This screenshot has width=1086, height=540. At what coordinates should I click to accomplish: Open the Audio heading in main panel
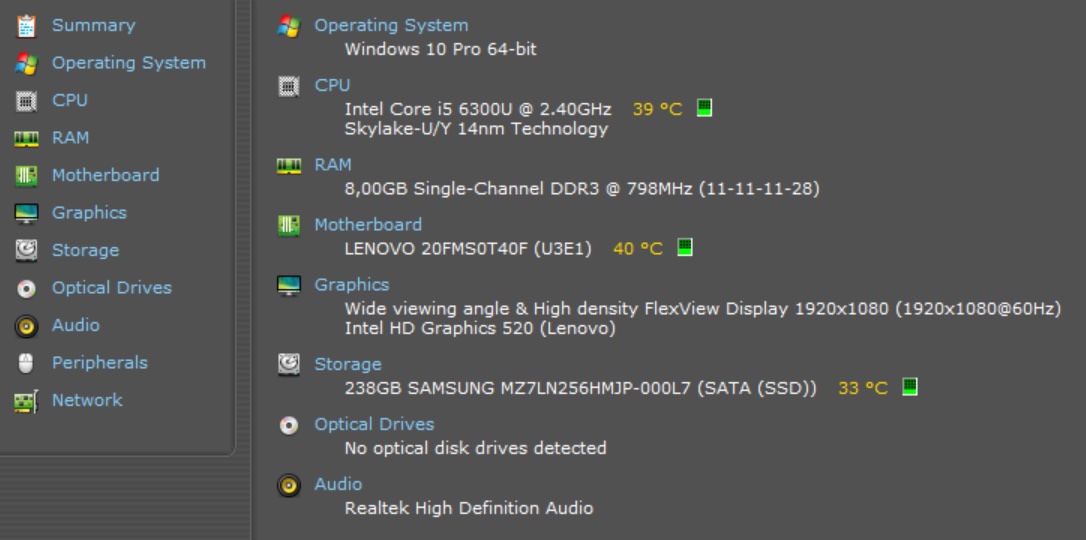click(x=338, y=484)
